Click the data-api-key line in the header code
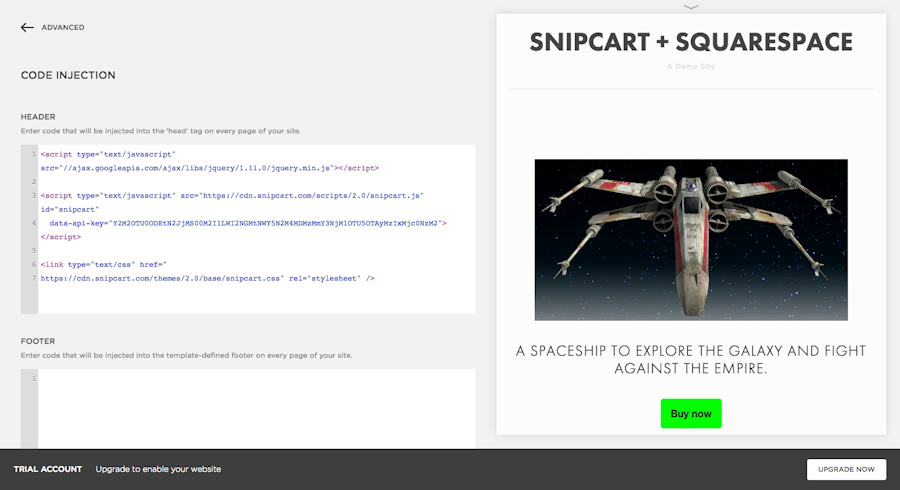Image resolution: width=900 pixels, height=490 pixels. (x=248, y=223)
